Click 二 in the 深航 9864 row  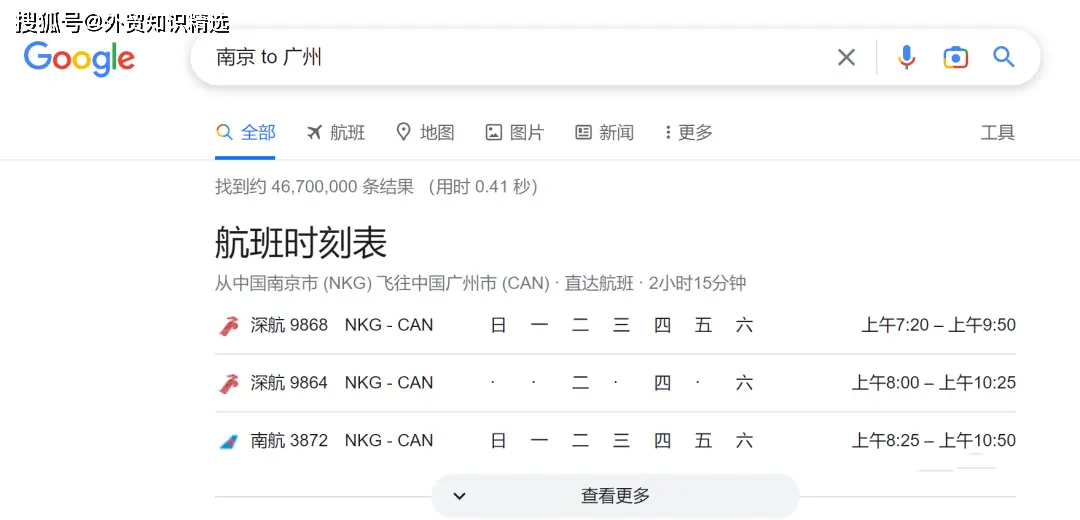tap(580, 383)
